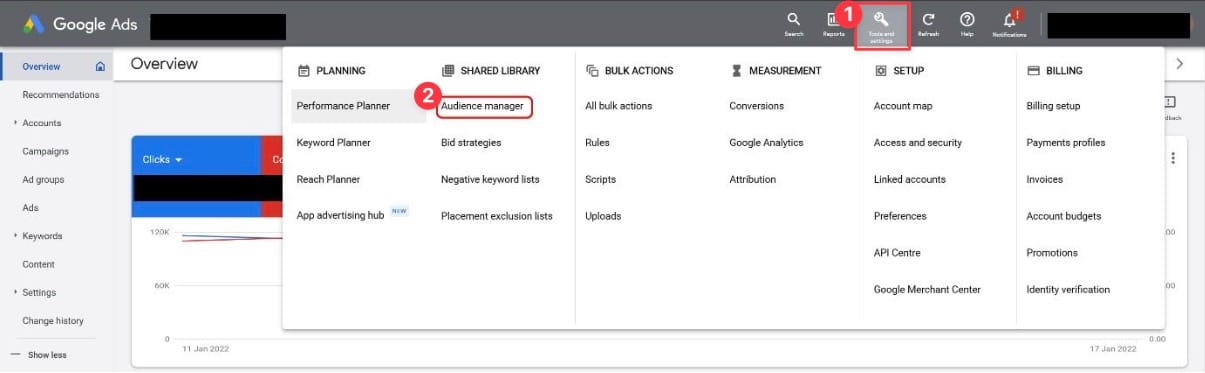Open Ad groups in the sidebar
The width and height of the screenshot is (1205, 373).
pos(43,180)
